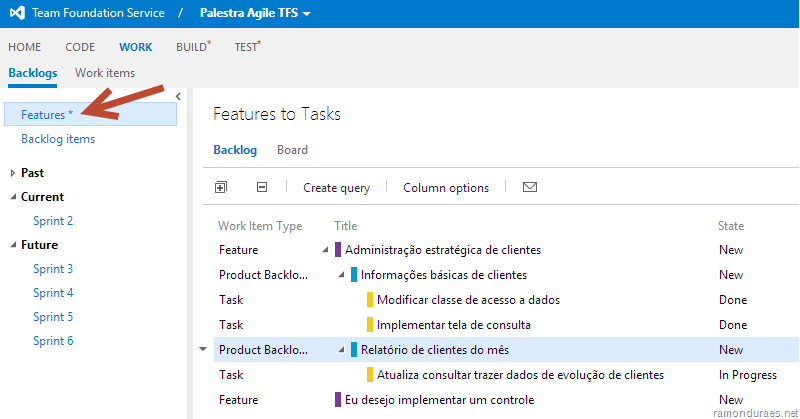This screenshot has width=800, height=419.
Task: Open Sprint 3 in the sidebar
Action: point(53,269)
